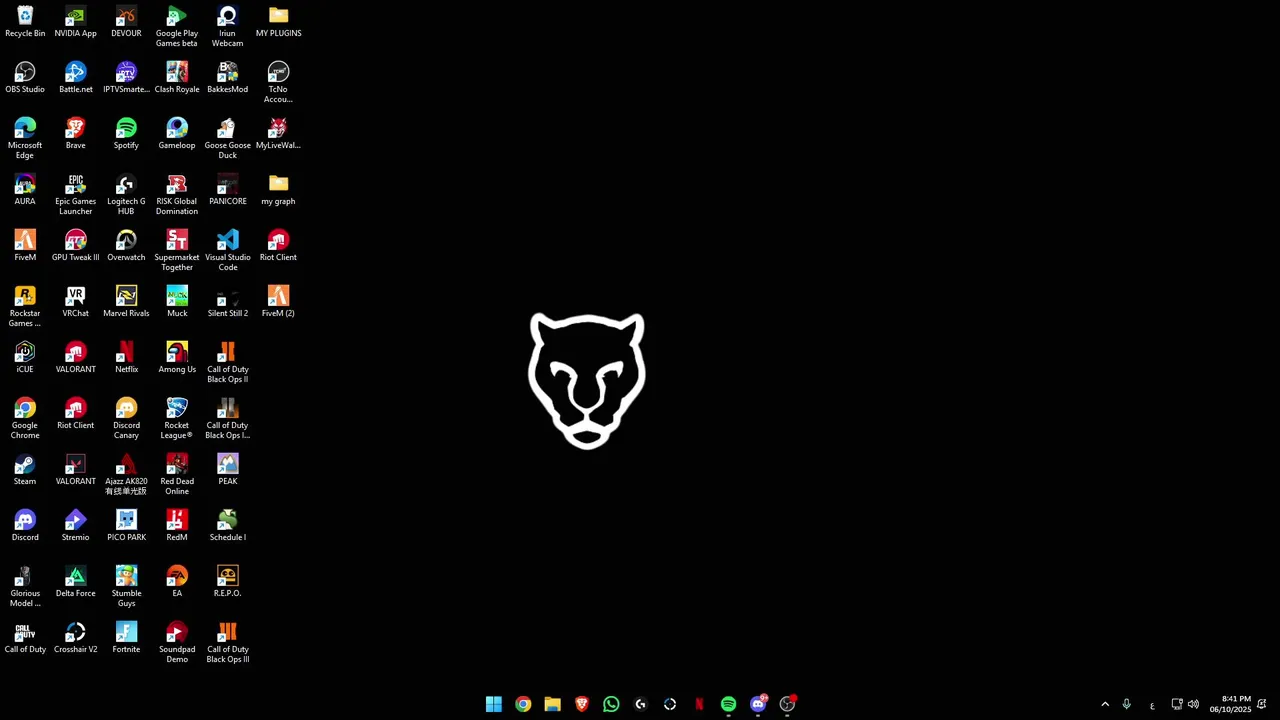Image resolution: width=1280 pixels, height=720 pixels.
Task: Select the VRChat shortcut
Action: 76,302
